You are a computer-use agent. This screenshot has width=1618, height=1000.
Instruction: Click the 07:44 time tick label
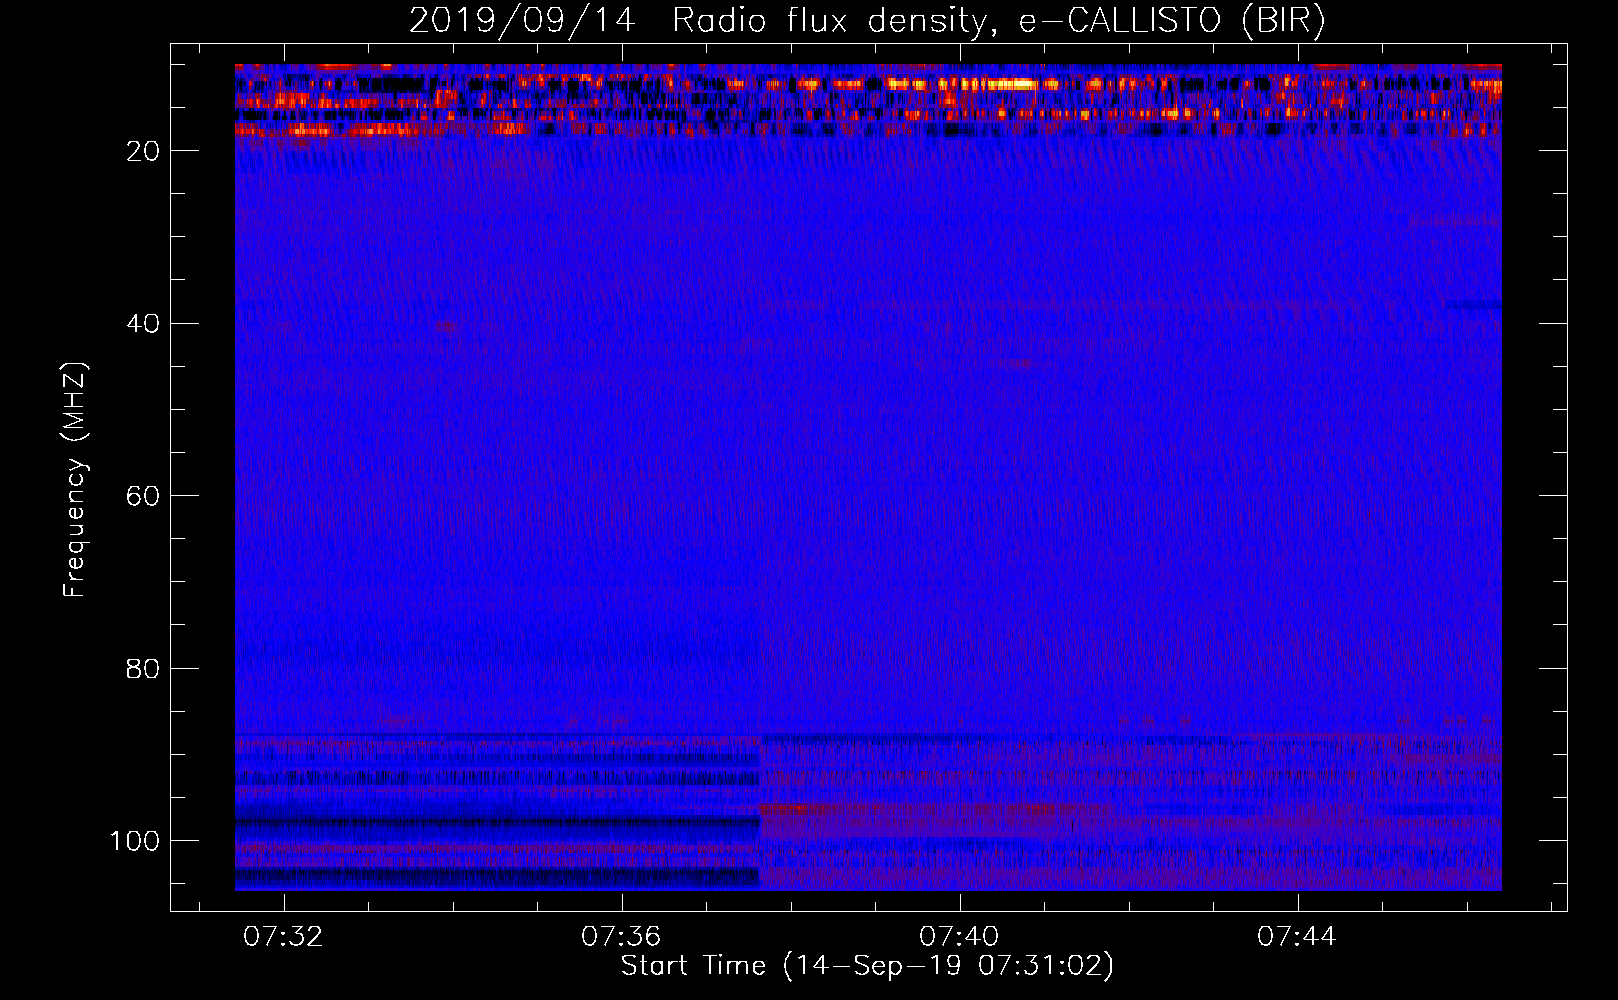1297,937
